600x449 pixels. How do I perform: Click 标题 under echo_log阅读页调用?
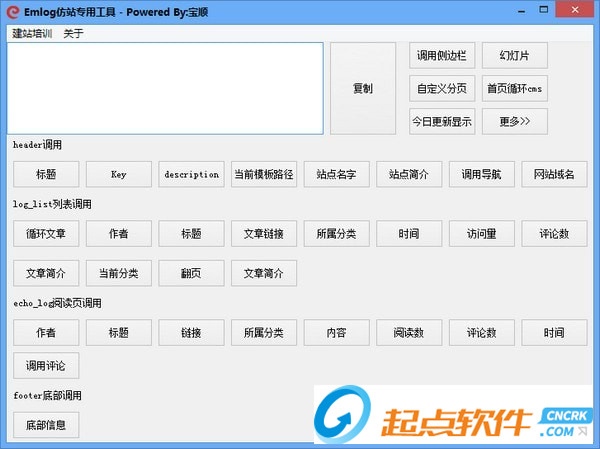pos(119,333)
